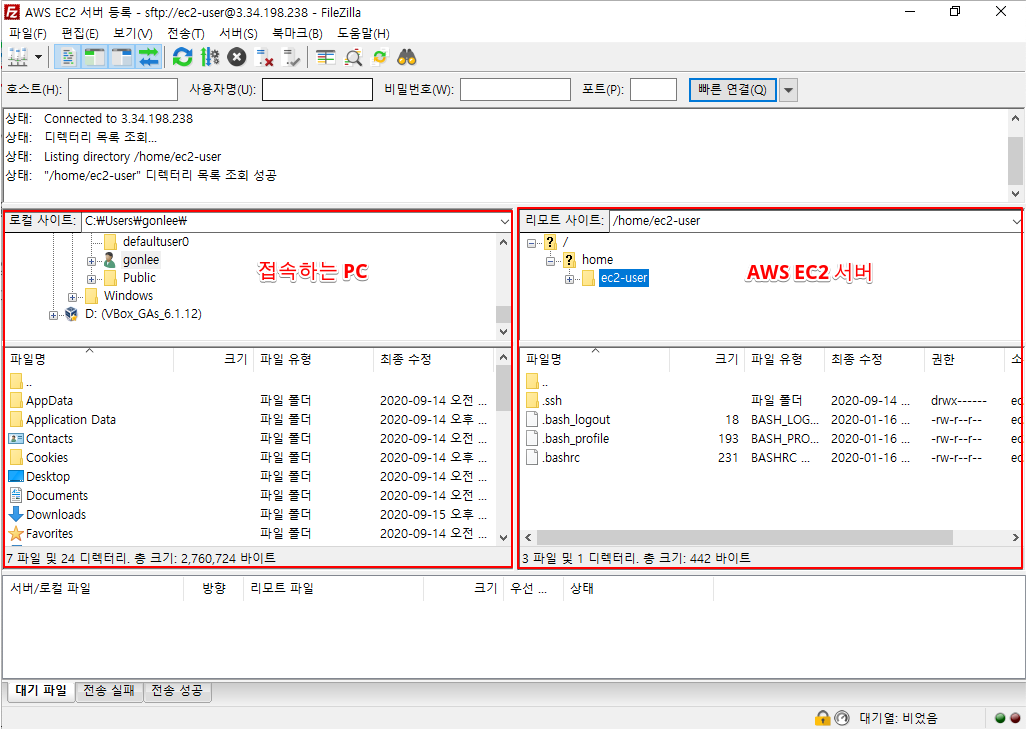Screen dimensions: 1027x729
Task: Select the Documents folder icon
Action: coord(16,495)
